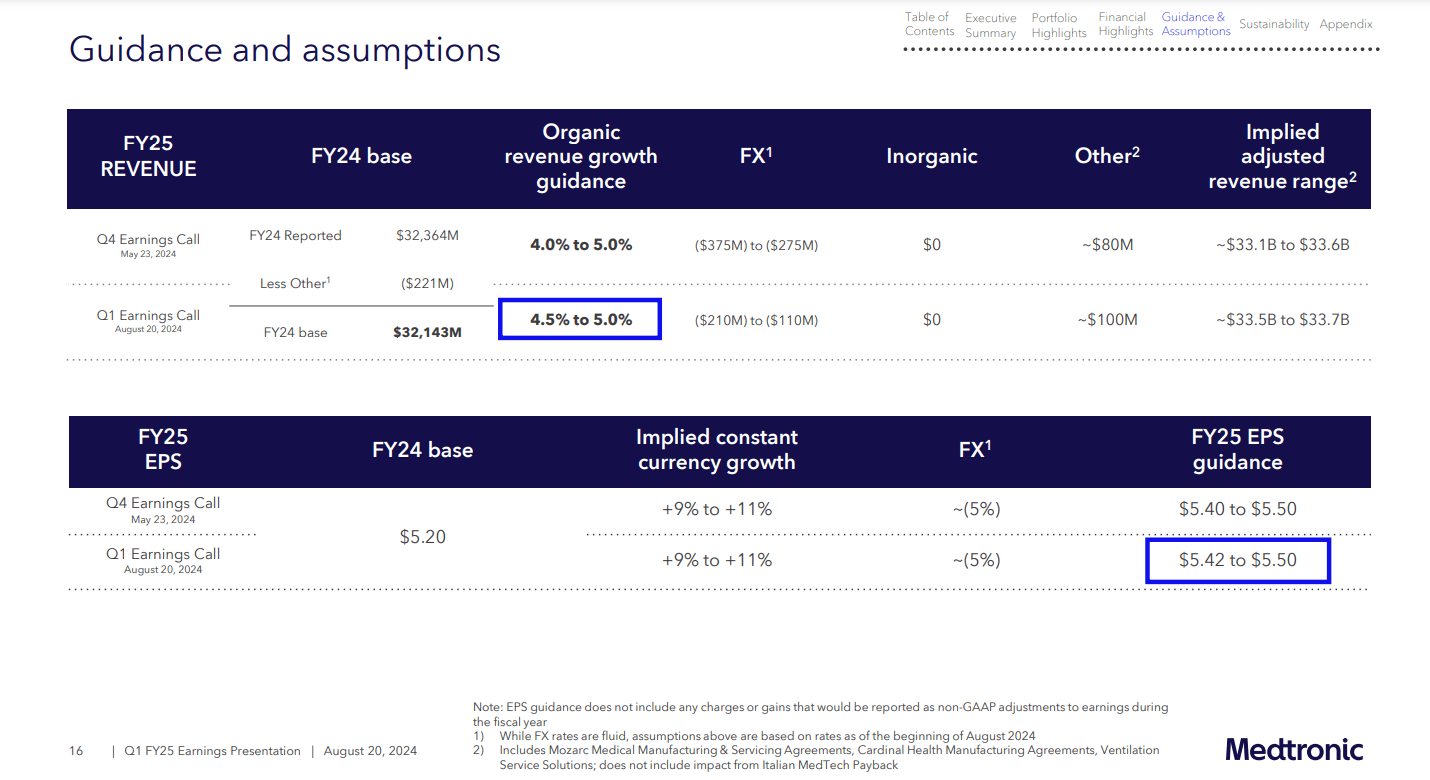Switch to the Portfolio Highlights tab
Screen dimensions: 1430x780
(1058, 25)
